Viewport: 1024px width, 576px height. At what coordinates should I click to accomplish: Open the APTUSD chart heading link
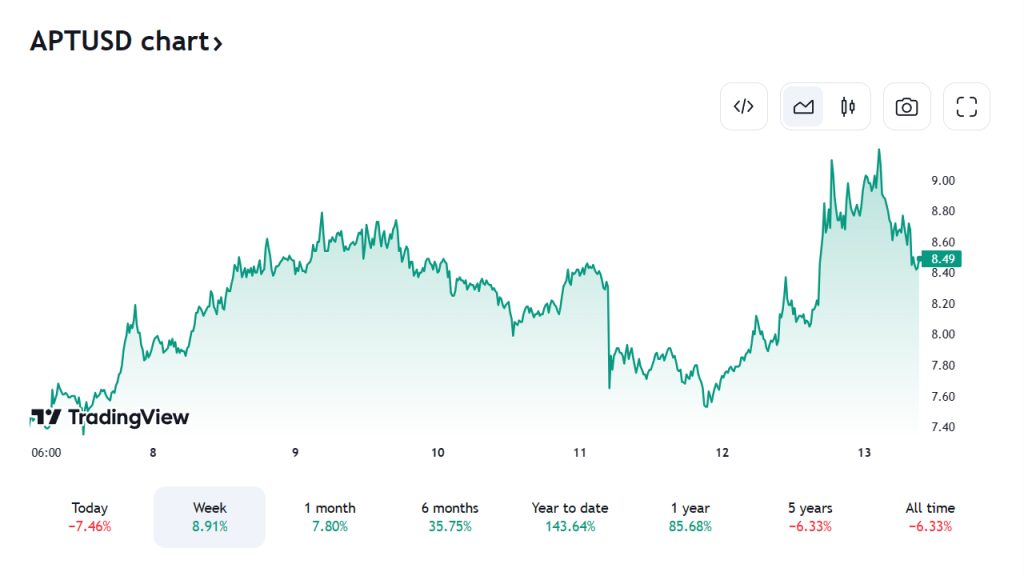[x=118, y=42]
